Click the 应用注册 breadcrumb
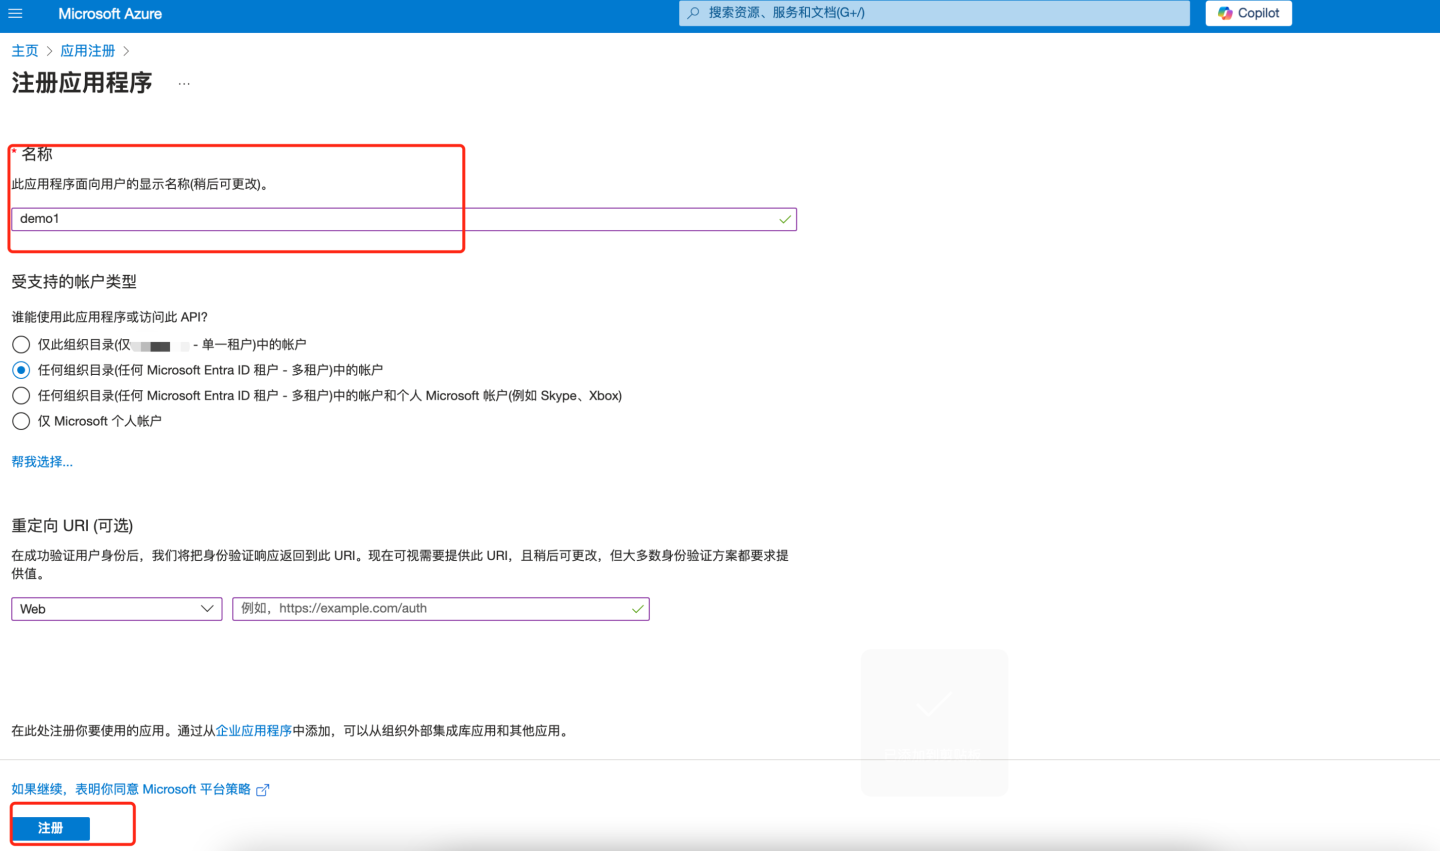 (88, 51)
